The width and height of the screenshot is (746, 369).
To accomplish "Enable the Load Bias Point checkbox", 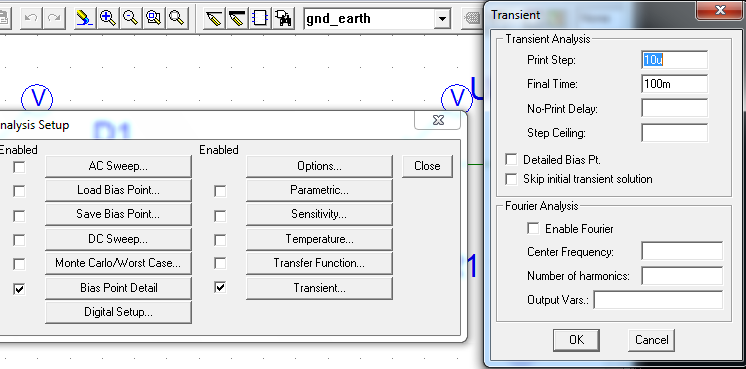I will pyautogui.click(x=19, y=191).
